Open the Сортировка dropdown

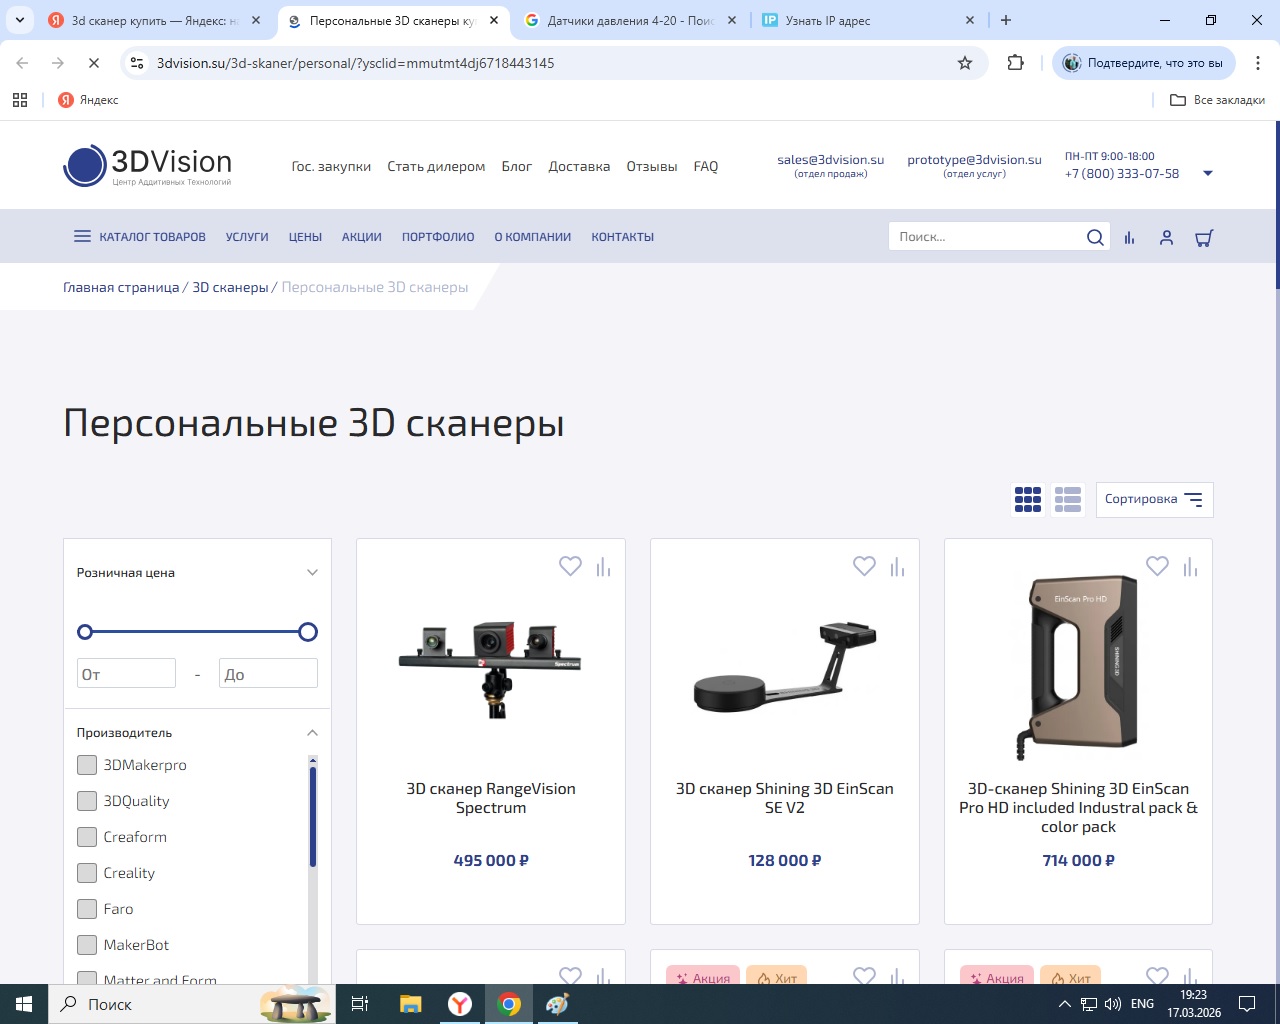click(x=1154, y=500)
